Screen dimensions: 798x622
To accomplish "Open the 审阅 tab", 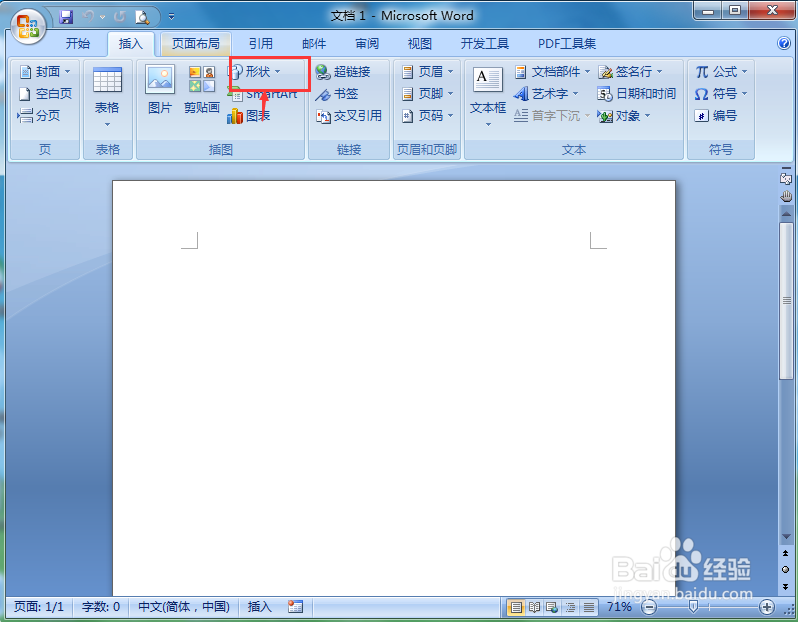I will tap(367, 44).
